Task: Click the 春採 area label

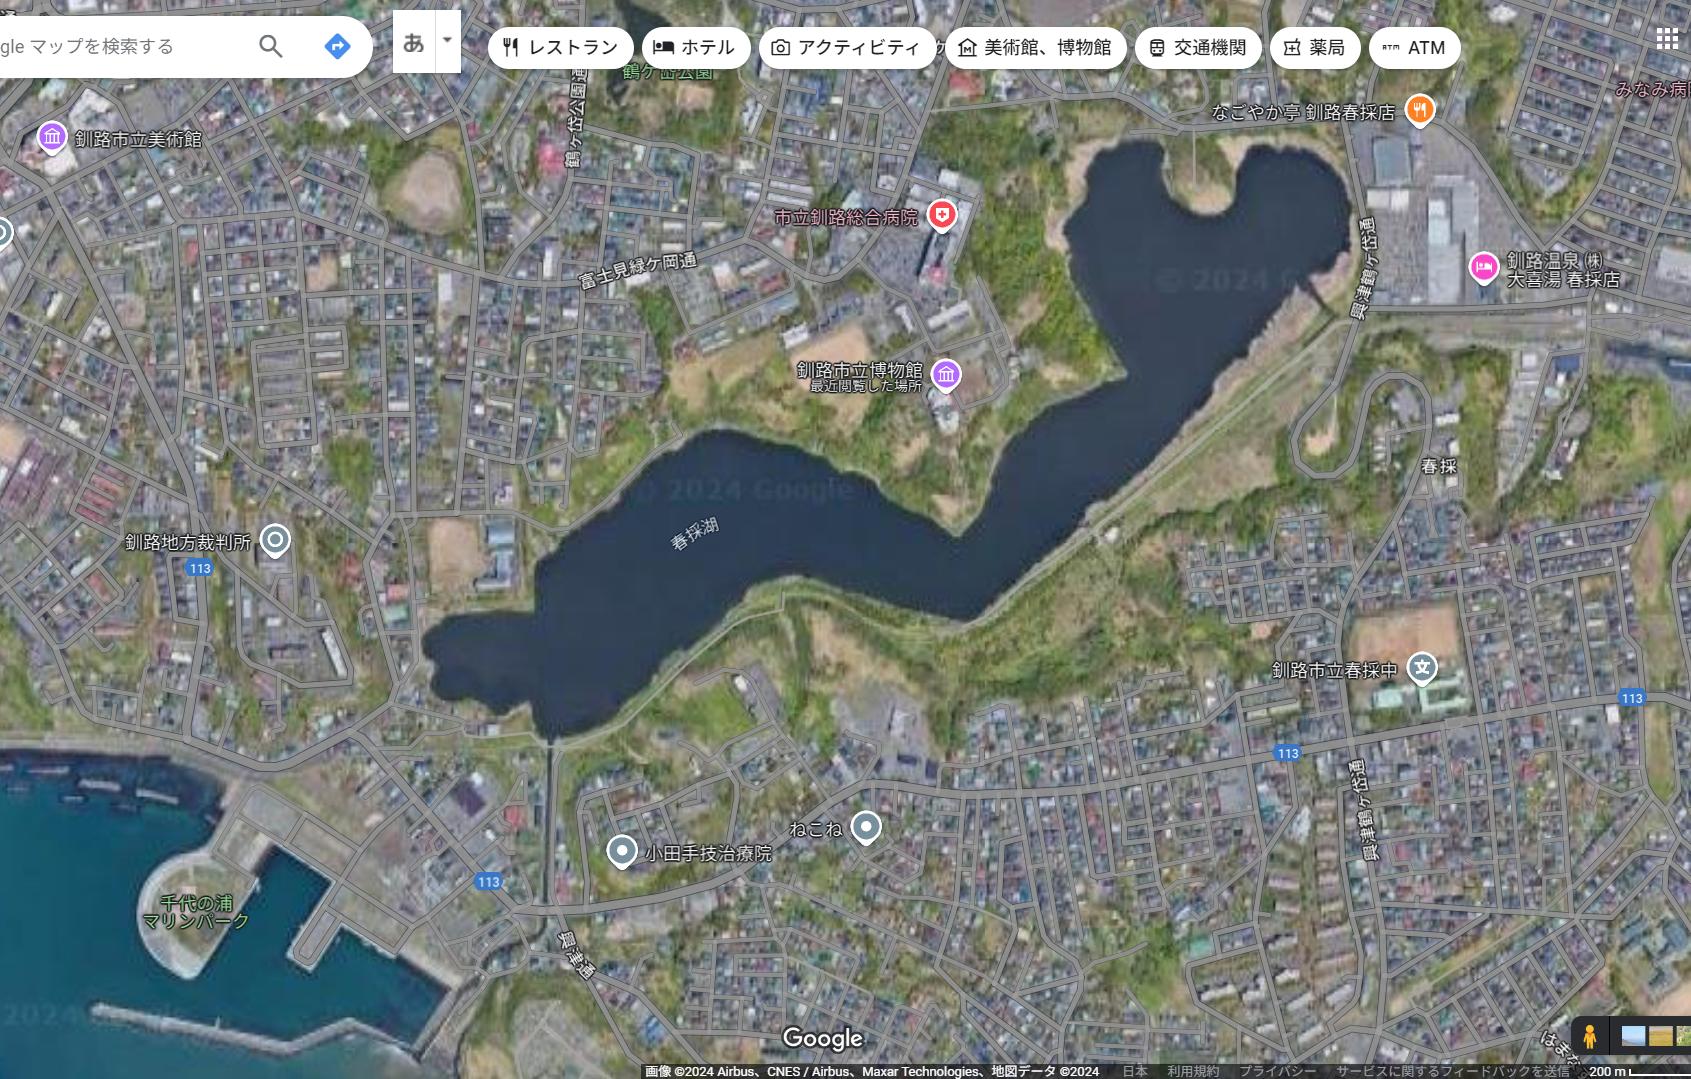Action: [1439, 466]
